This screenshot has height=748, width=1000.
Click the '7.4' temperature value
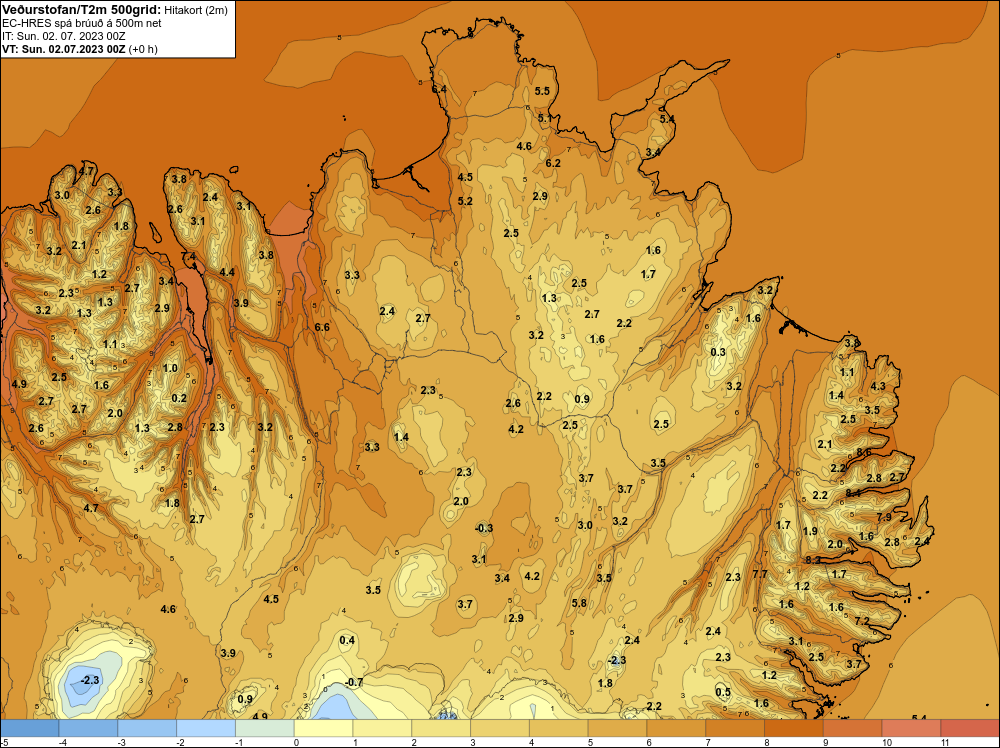[189, 256]
